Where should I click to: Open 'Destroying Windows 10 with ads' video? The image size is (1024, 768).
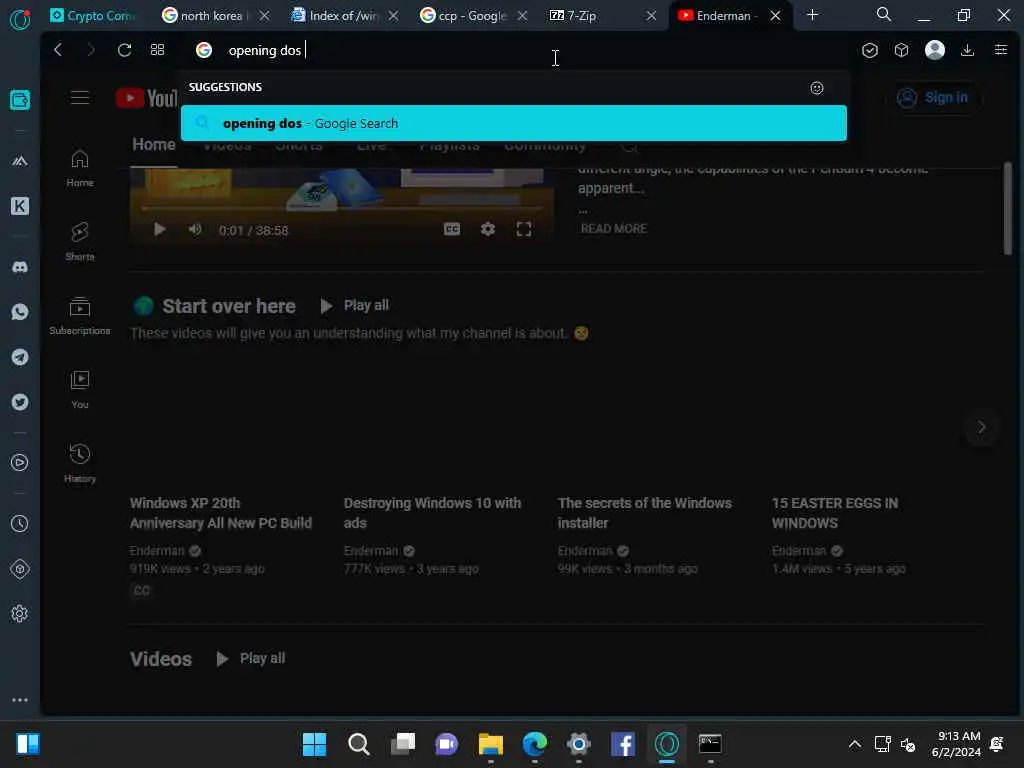coord(432,513)
